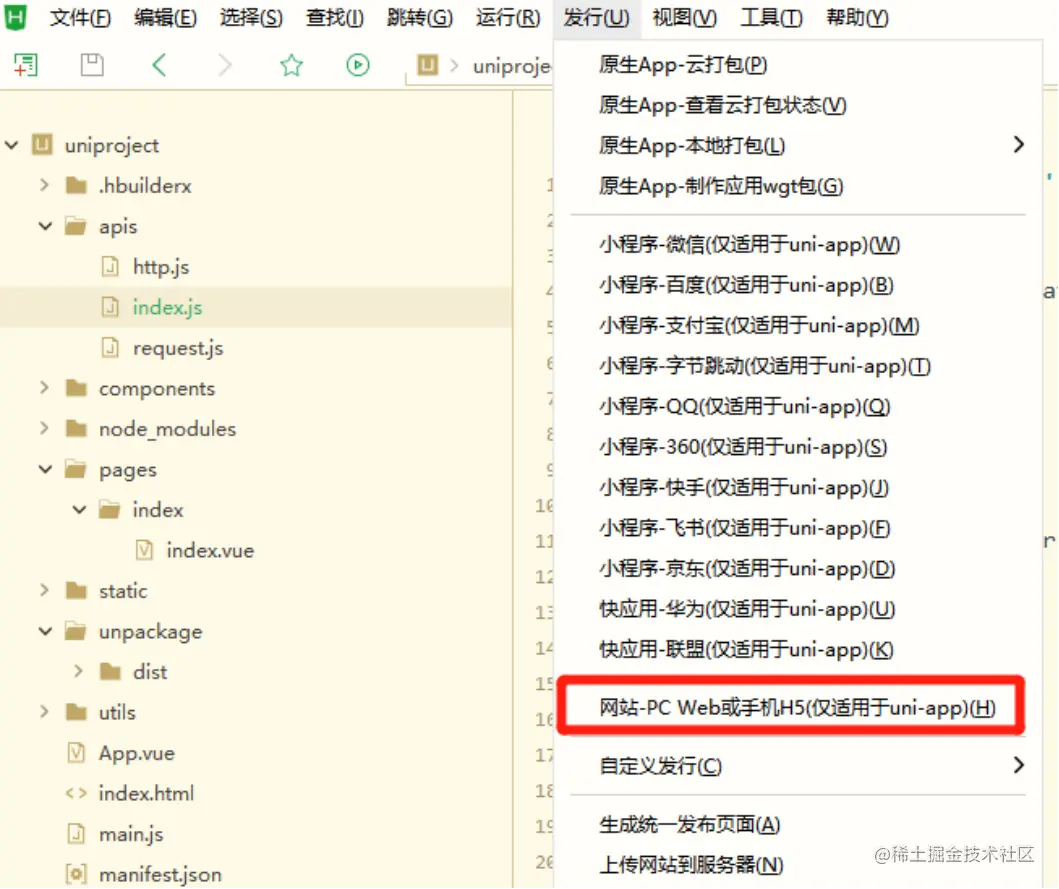Image resolution: width=1059 pixels, height=889 pixels.
Task: Click the node_modules folder icon
Action: 76,428
